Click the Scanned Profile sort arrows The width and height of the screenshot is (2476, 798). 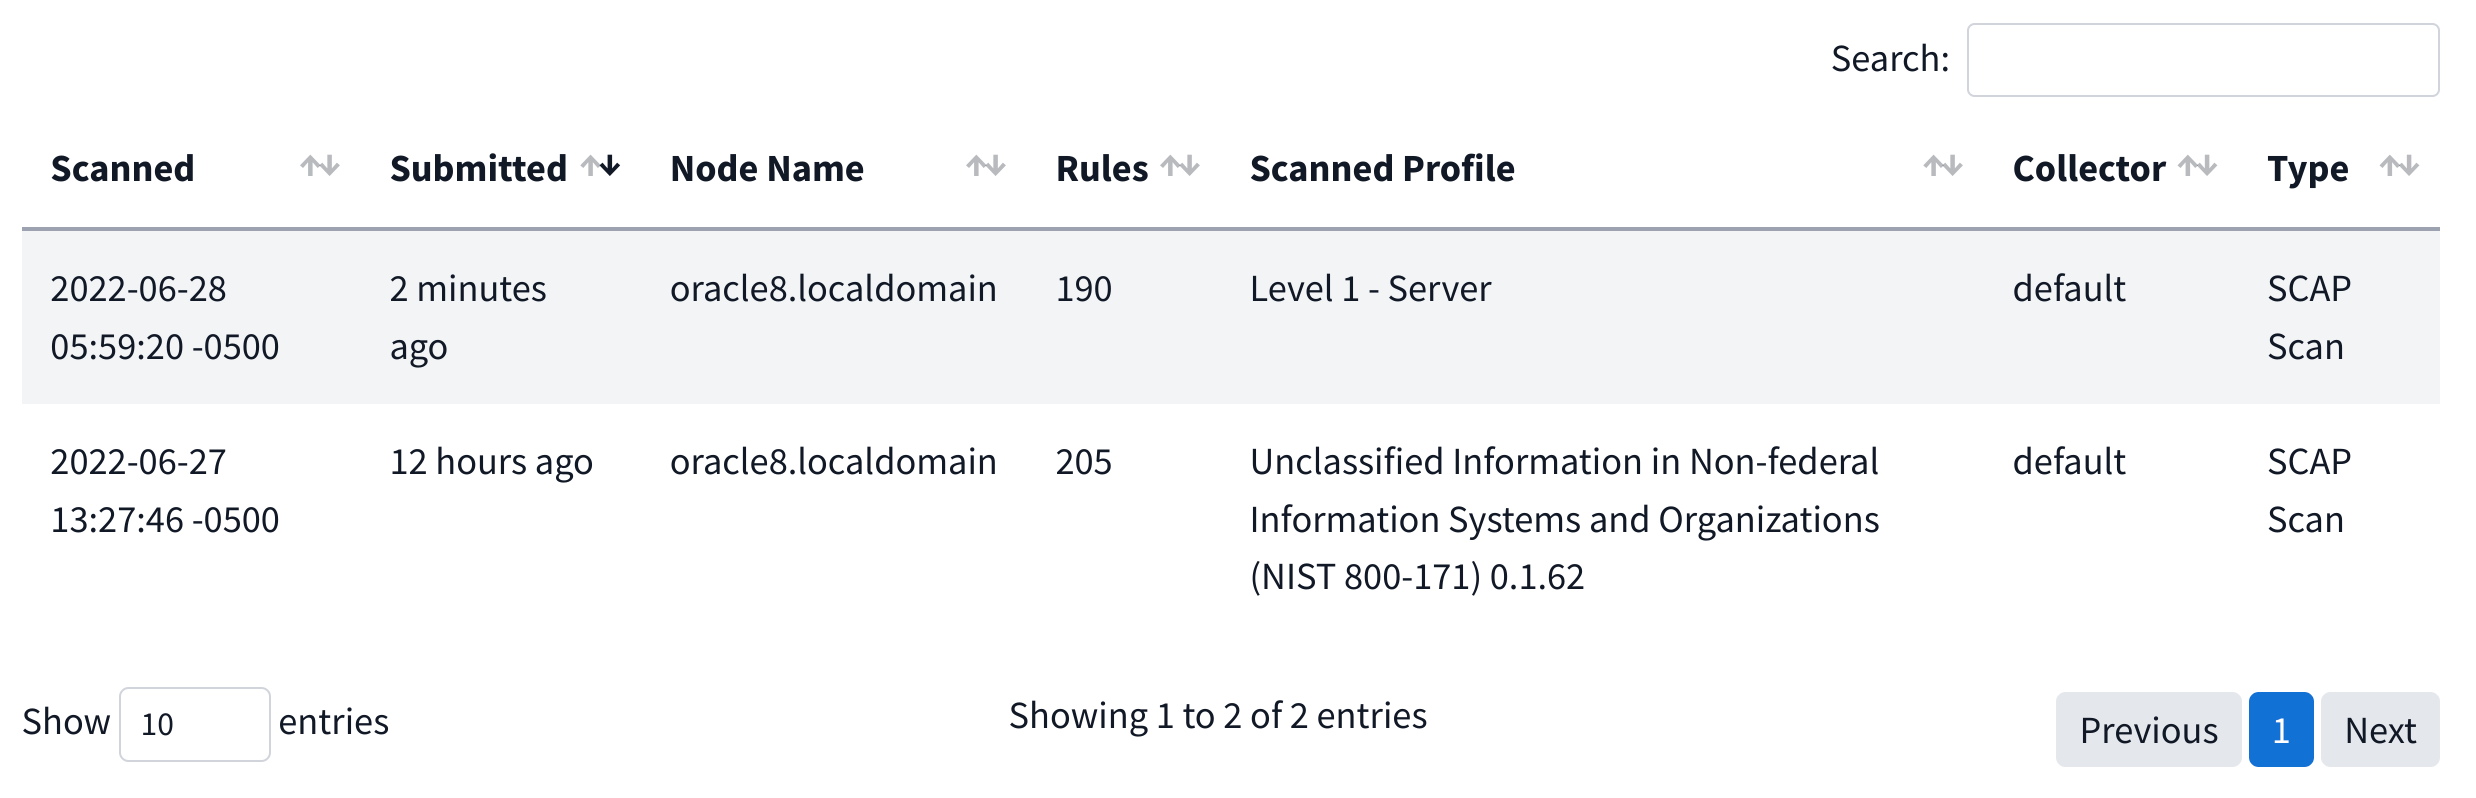tap(1942, 167)
